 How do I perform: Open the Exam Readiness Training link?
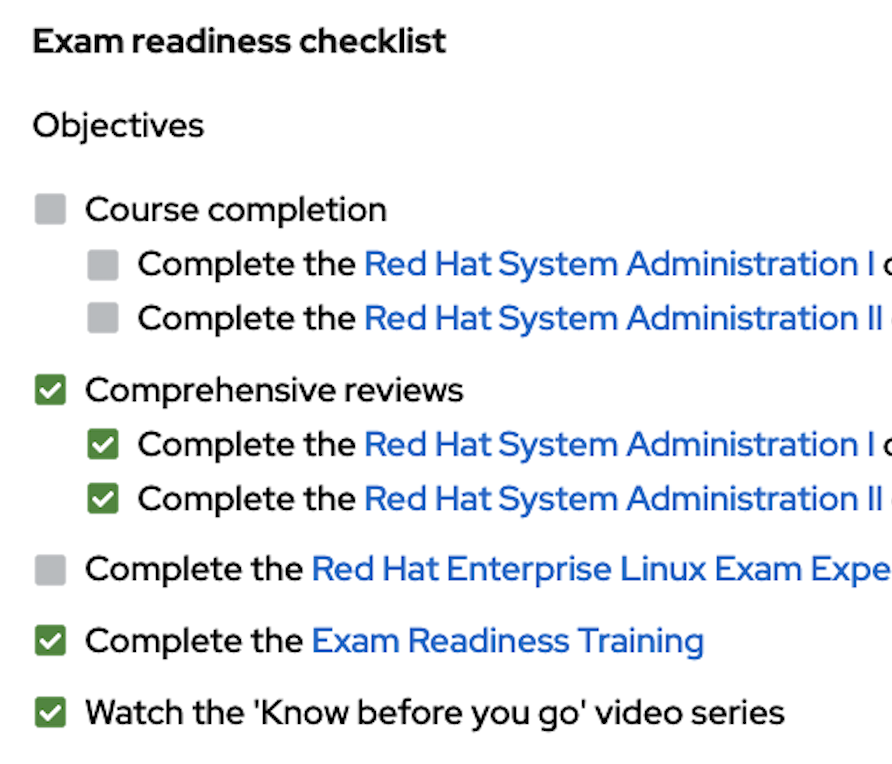(x=508, y=640)
